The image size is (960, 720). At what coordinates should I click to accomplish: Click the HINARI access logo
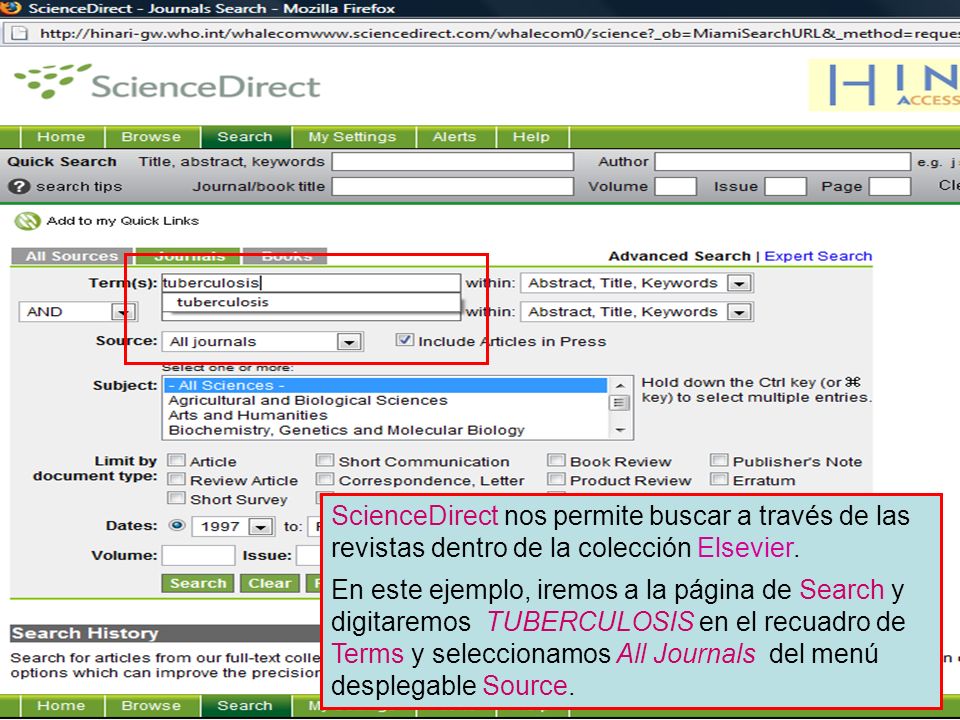click(x=884, y=85)
